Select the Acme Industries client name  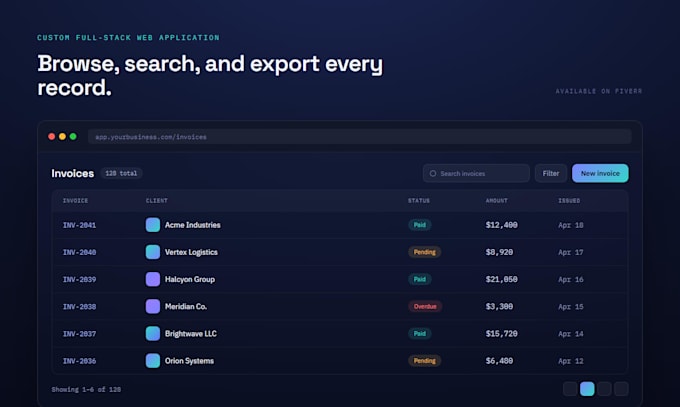(x=193, y=225)
